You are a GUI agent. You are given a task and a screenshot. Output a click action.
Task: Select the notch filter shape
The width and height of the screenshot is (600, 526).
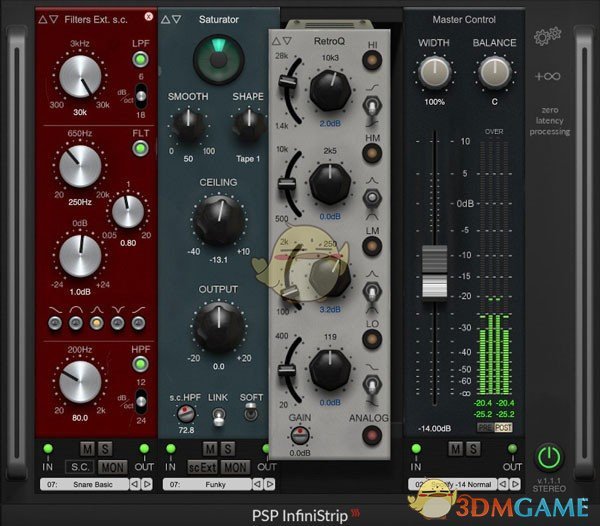tap(117, 324)
